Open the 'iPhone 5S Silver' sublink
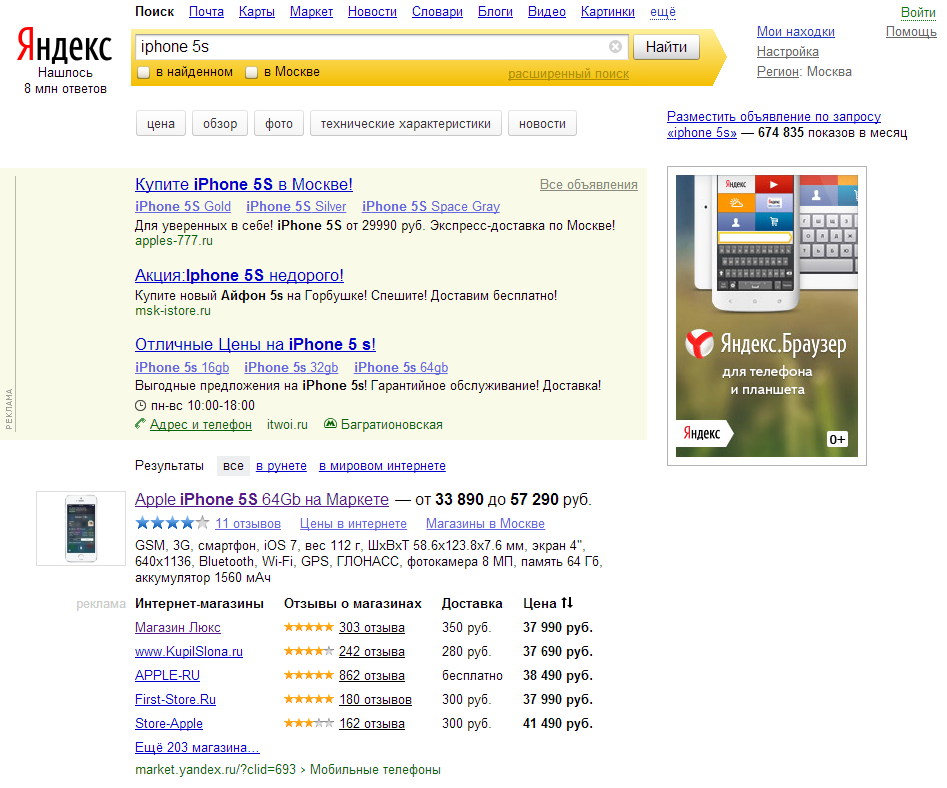This screenshot has height=788, width=947. coord(296,207)
